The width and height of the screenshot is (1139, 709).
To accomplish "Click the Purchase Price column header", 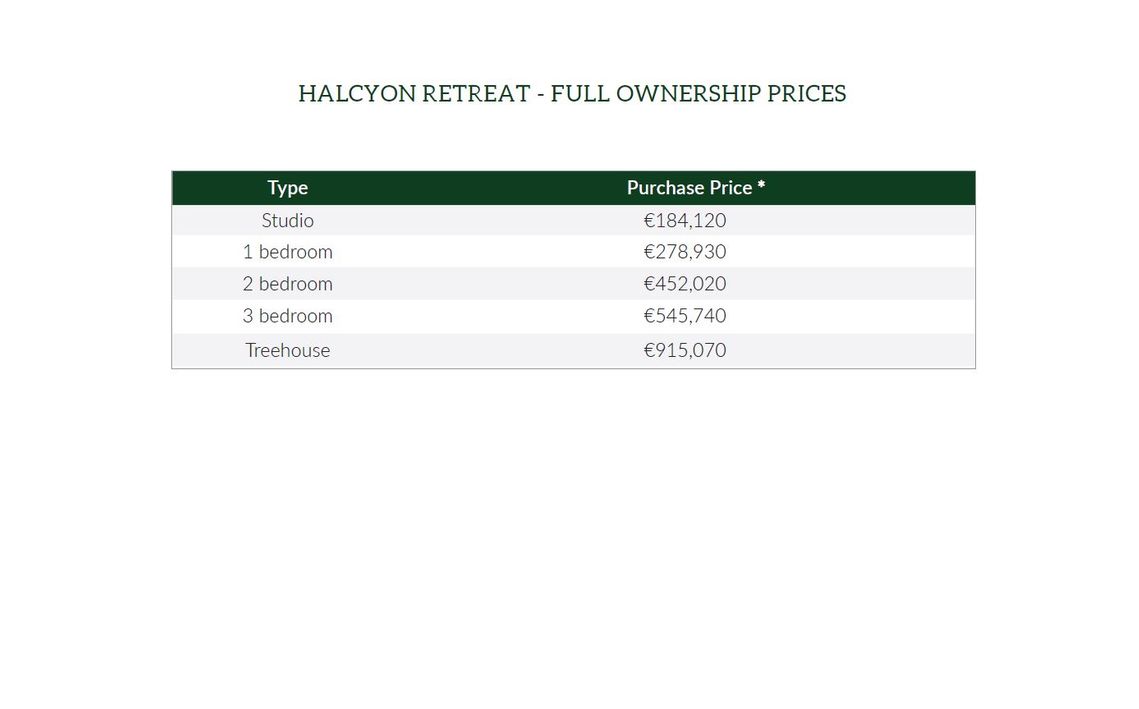I will tap(696, 187).
